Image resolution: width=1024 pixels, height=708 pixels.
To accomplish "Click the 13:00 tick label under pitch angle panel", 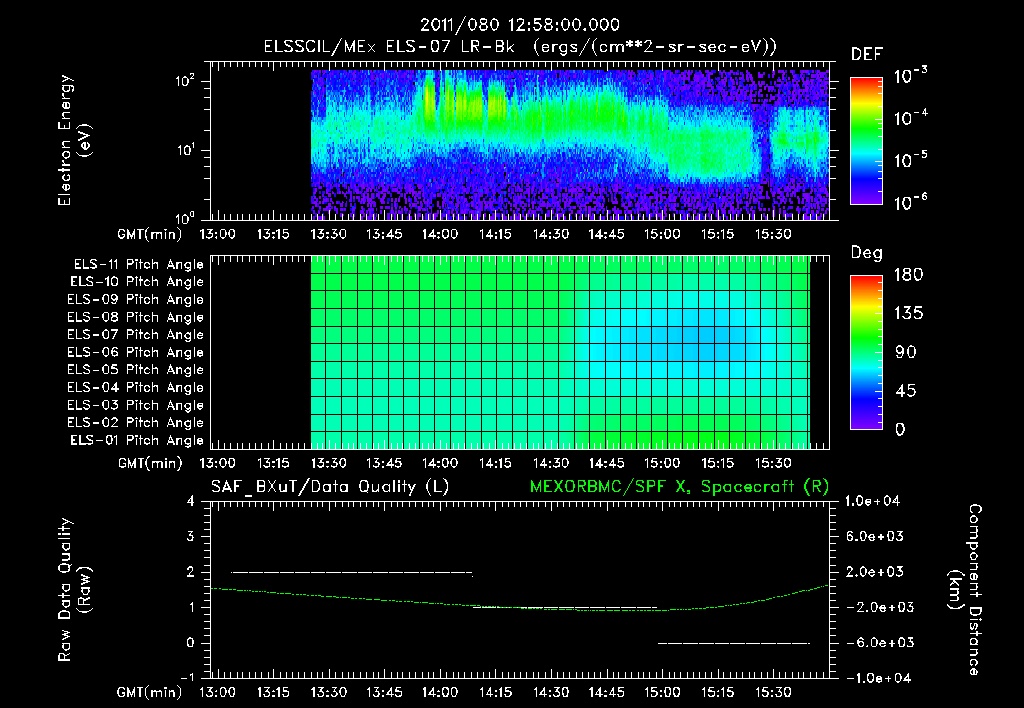I will pyautogui.click(x=217, y=464).
